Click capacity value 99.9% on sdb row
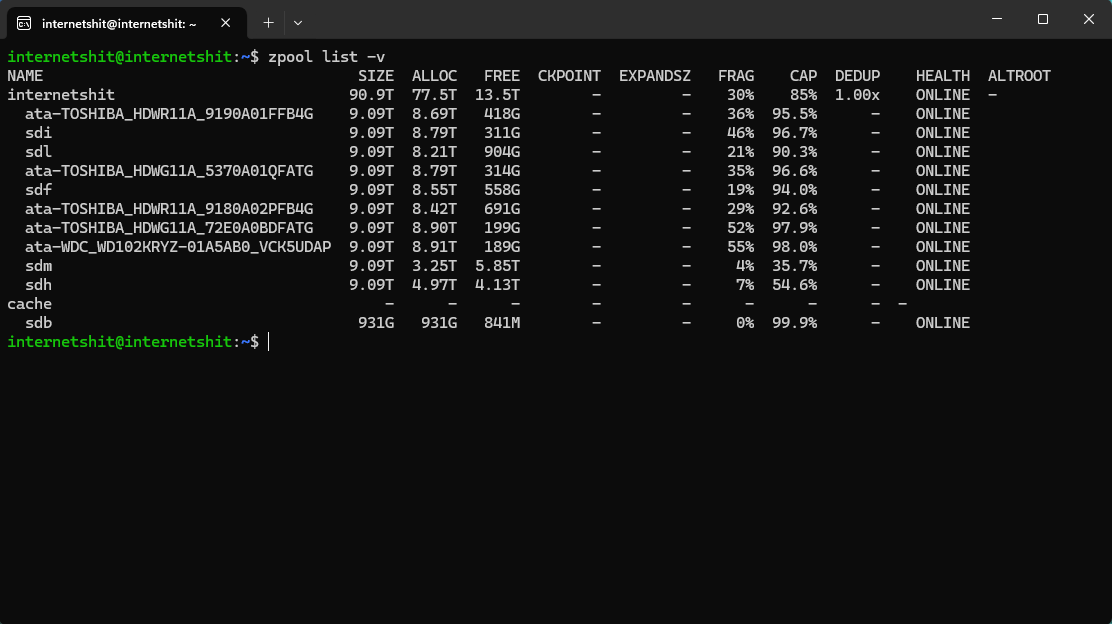The image size is (1112, 624). click(x=795, y=323)
